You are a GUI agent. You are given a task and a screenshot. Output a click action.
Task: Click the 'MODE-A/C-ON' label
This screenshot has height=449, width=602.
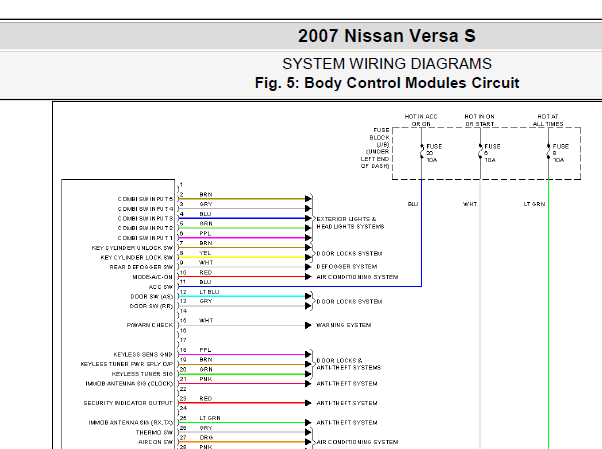pos(153,277)
